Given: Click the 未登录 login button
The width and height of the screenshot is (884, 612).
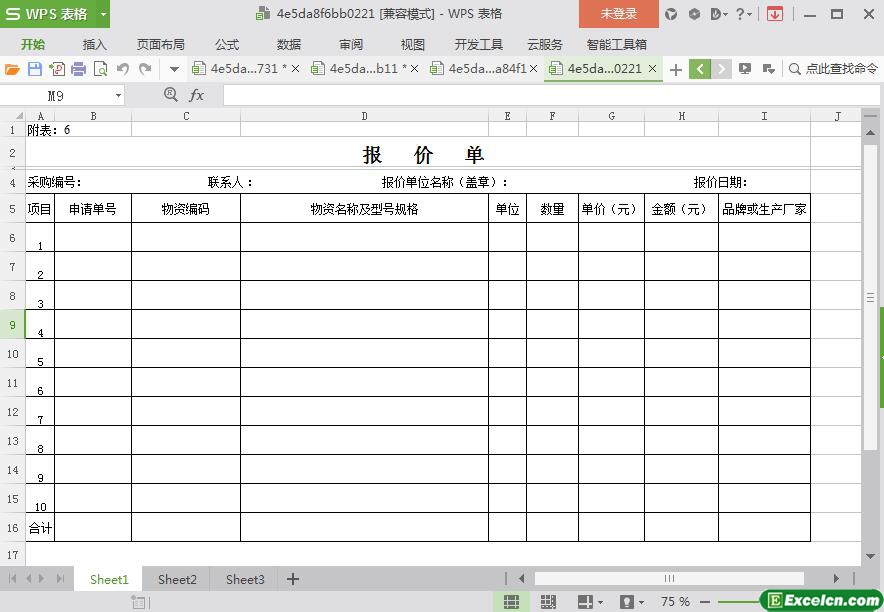Looking at the screenshot, I should coord(618,14).
